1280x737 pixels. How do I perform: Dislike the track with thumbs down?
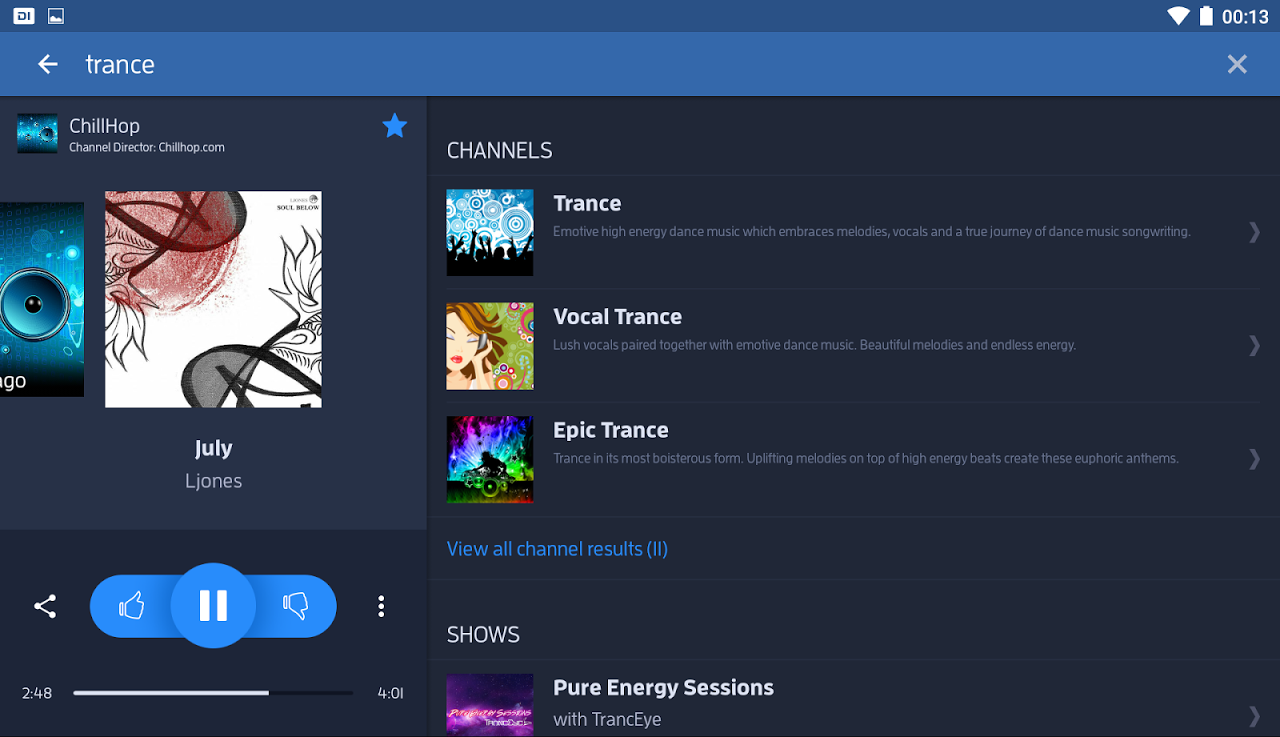point(296,606)
